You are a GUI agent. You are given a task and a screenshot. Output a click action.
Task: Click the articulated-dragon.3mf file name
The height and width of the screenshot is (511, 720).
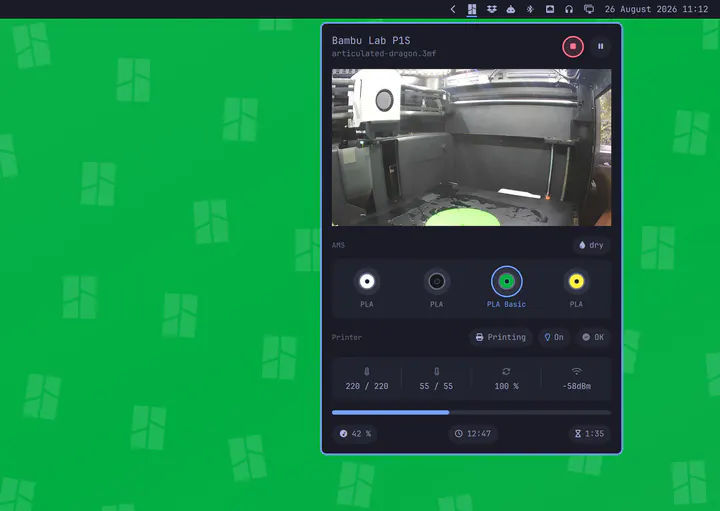384,53
